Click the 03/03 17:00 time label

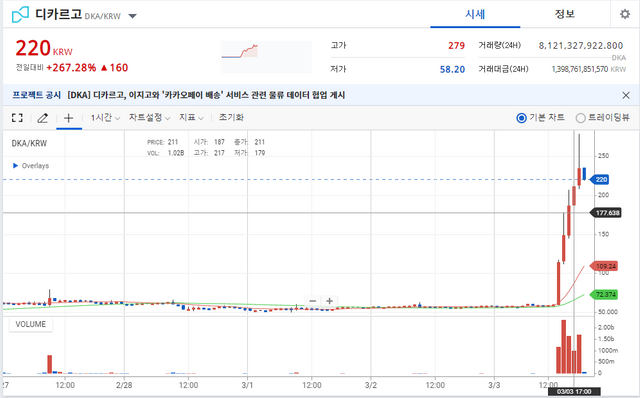point(574,391)
